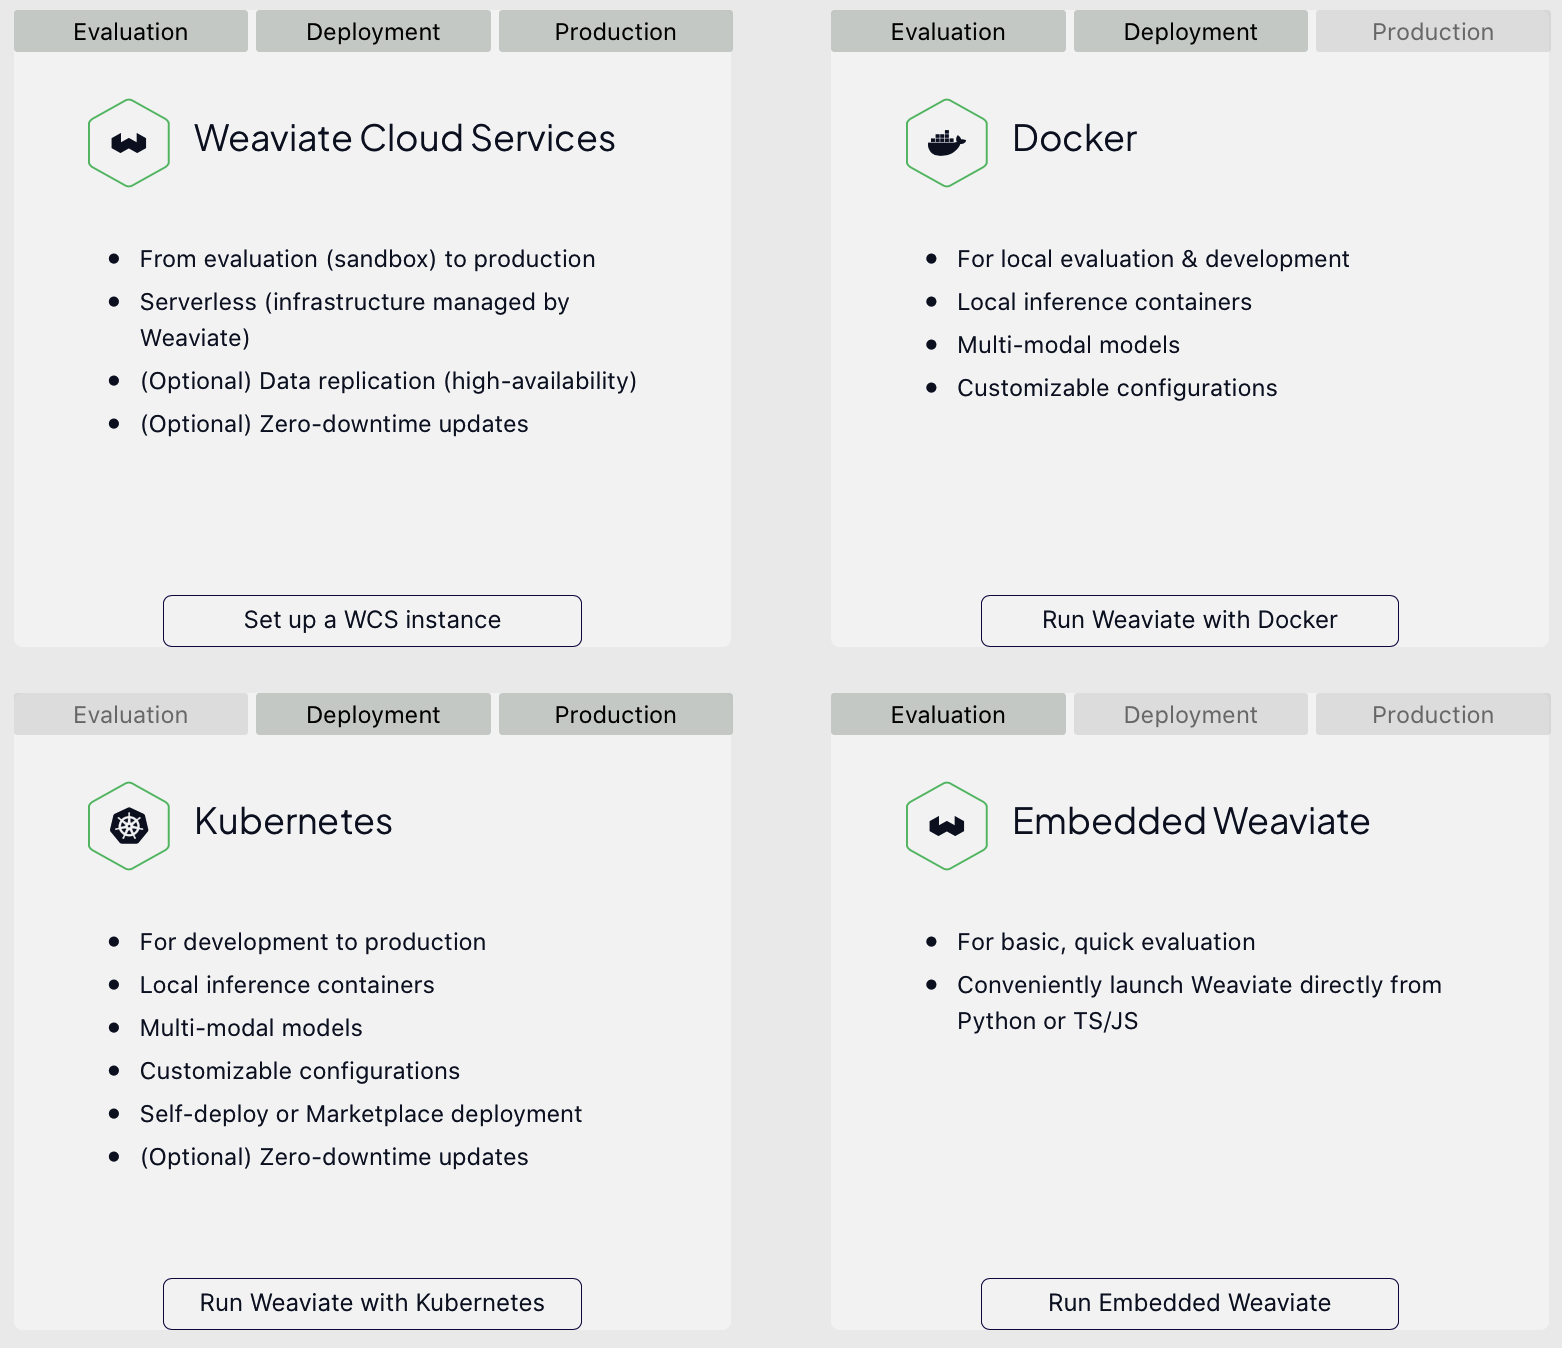Select Deployment tag on Kubernetes card

[x=373, y=714]
